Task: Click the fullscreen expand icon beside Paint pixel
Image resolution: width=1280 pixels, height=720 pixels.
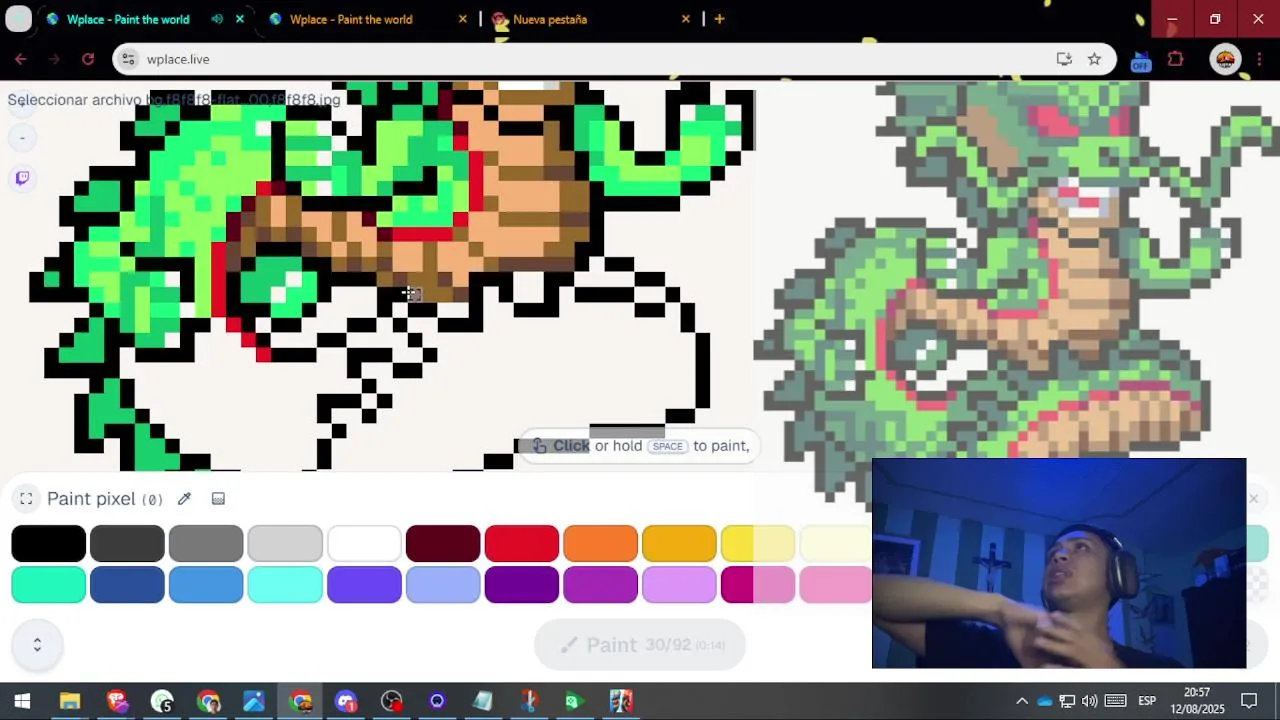Action: 26,499
